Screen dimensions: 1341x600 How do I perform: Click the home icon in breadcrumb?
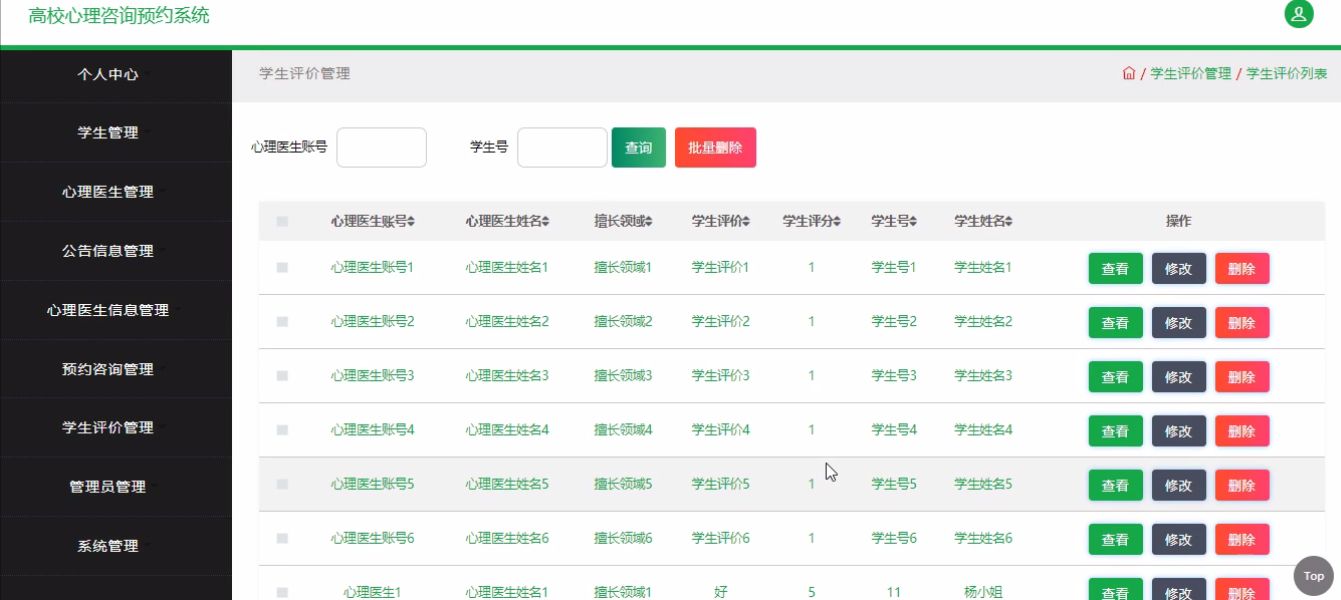(1129, 73)
